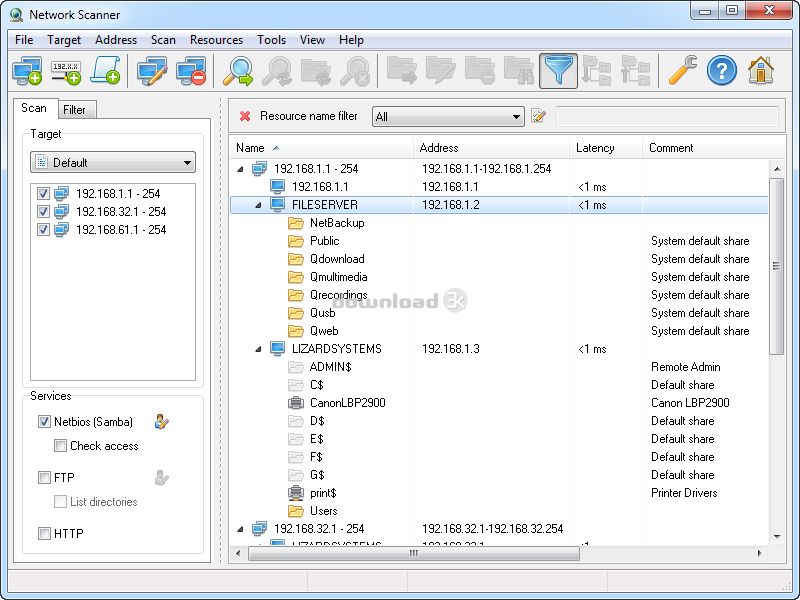The height and width of the screenshot is (600, 800).
Task: Click FTP user credentials icon
Action: [161, 478]
